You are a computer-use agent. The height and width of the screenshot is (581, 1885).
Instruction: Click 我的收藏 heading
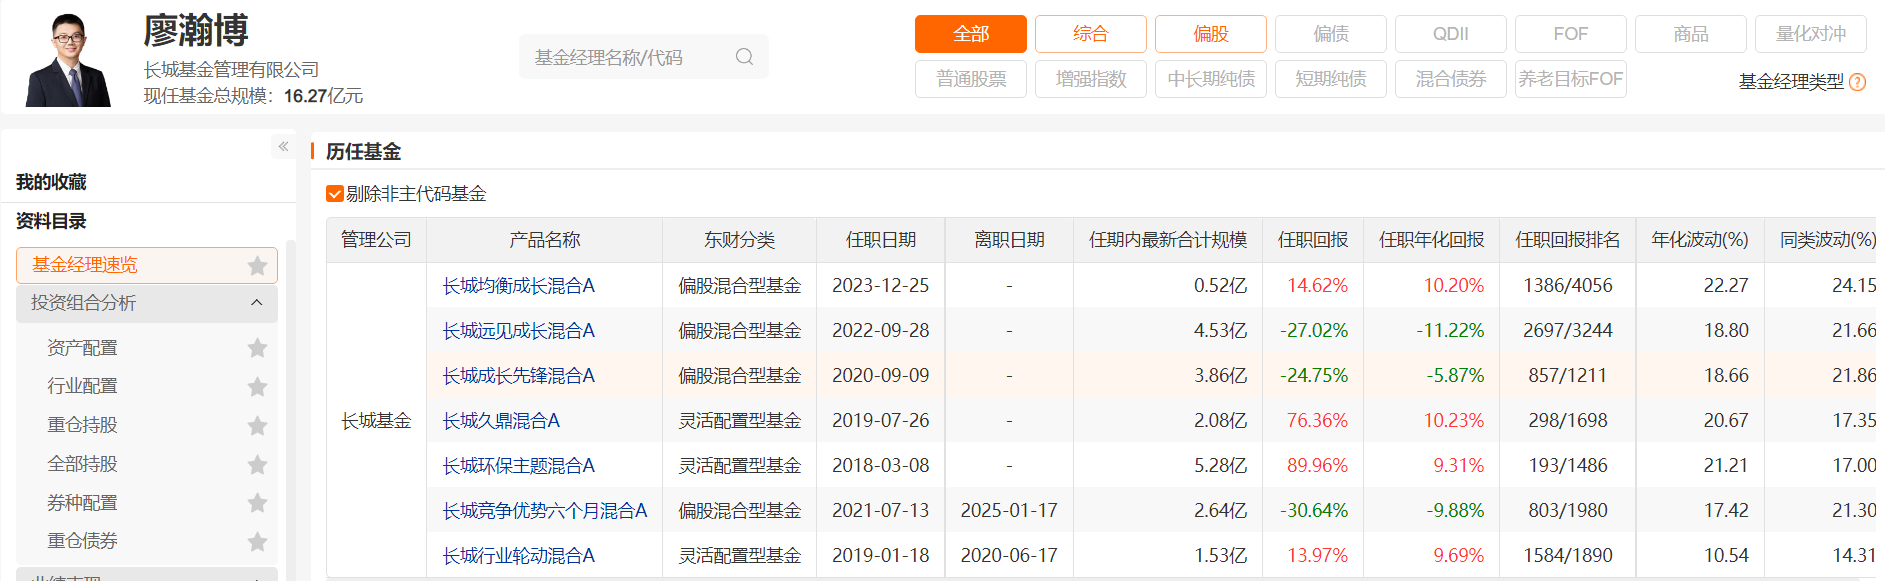pyautogui.click(x=51, y=182)
